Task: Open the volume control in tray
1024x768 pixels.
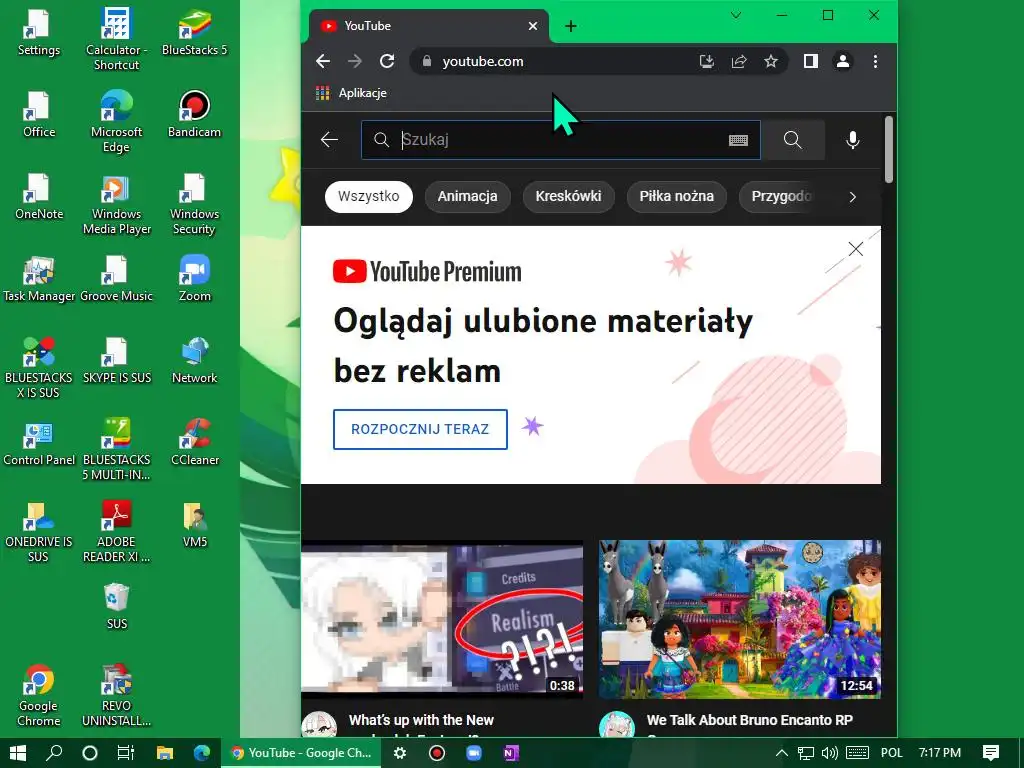Action: point(829,753)
